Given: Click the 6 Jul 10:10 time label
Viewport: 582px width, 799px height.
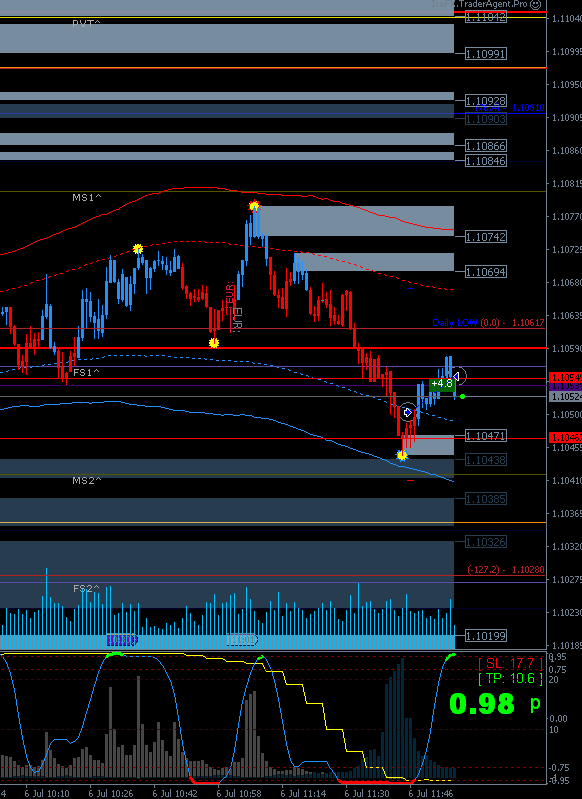Looking at the screenshot, I should [49, 794].
